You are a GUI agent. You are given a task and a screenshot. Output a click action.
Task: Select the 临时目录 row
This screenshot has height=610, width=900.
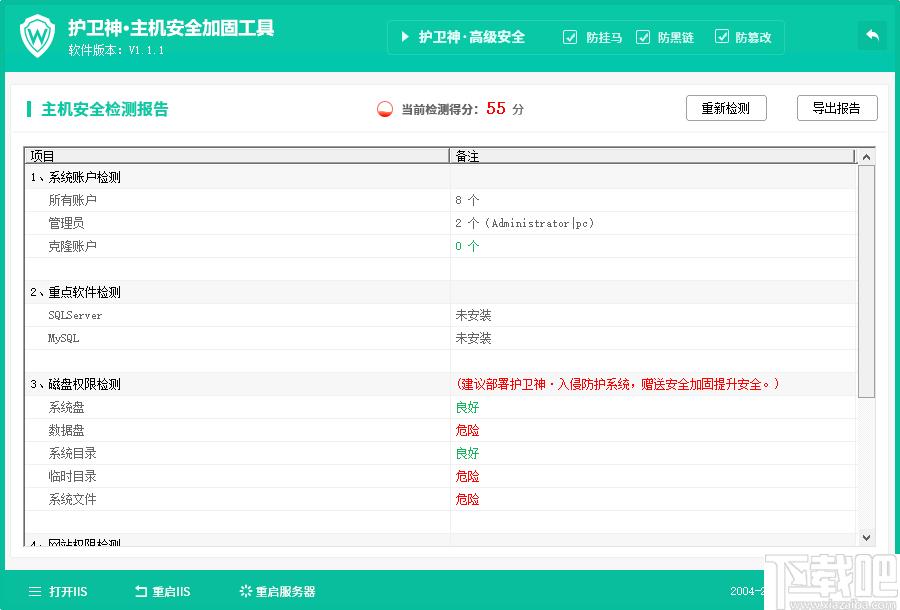tap(440, 476)
